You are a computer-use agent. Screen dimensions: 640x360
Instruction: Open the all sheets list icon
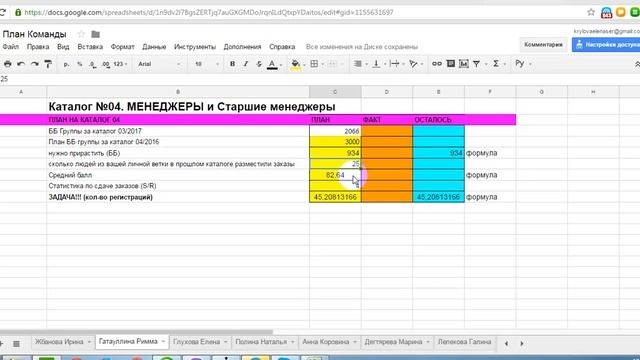[x=16, y=344]
